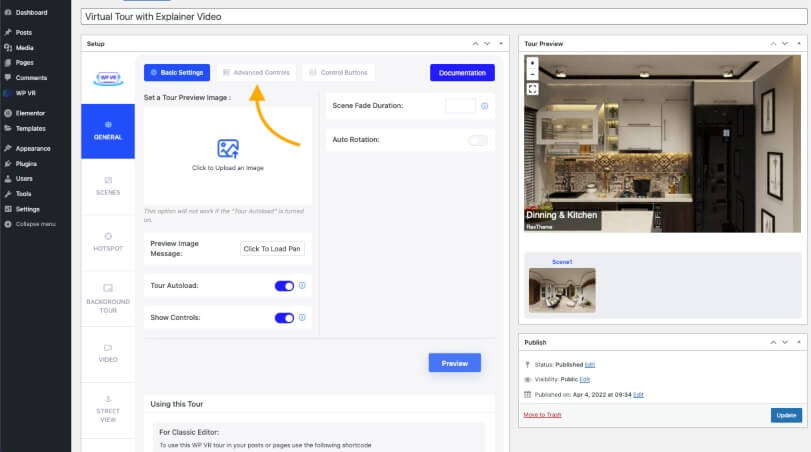The width and height of the screenshot is (811, 452).
Task: Click the Settings icon in sidebar
Action: pyautogui.click(x=8, y=209)
